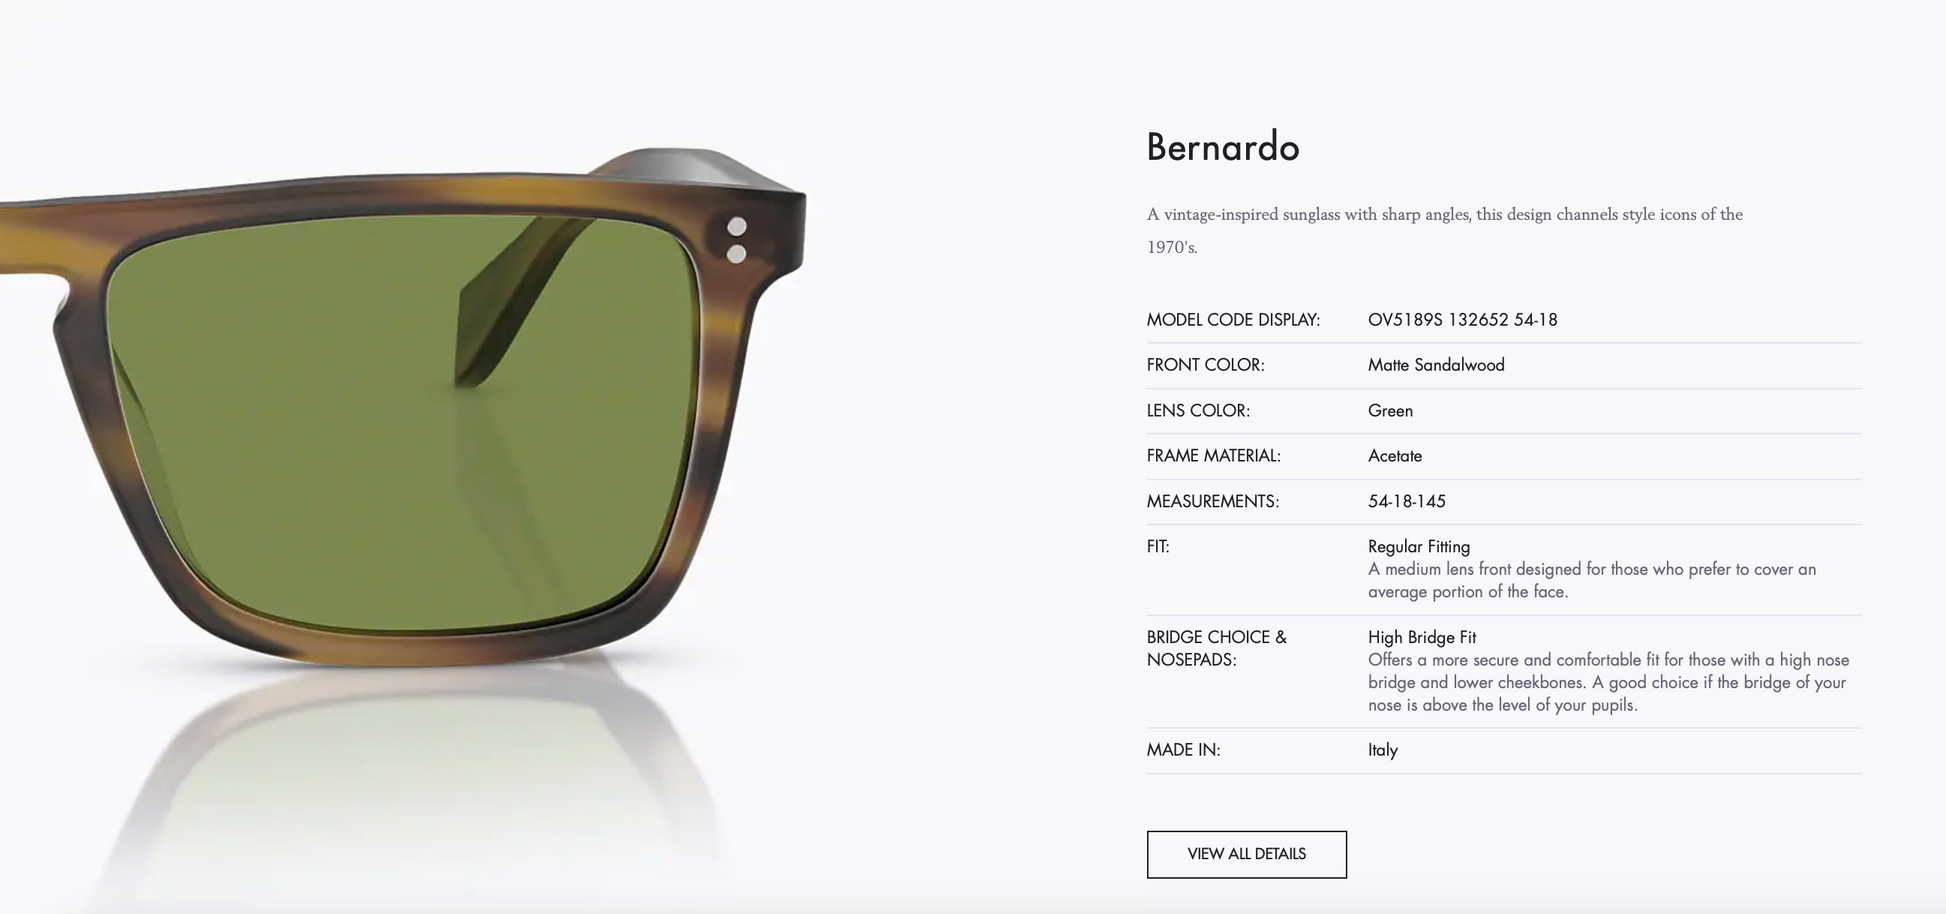
Task: Click the Acetate frame material value
Action: 1394,456
